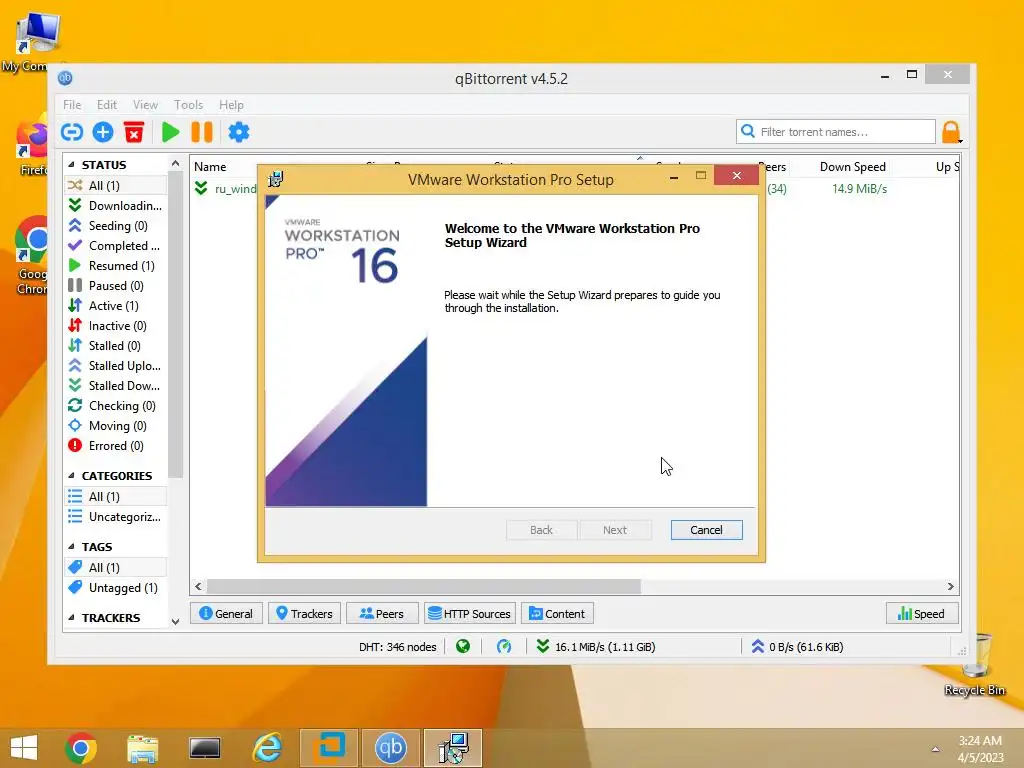Open the File menu
Screen dimensions: 1024x768
(72, 104)
